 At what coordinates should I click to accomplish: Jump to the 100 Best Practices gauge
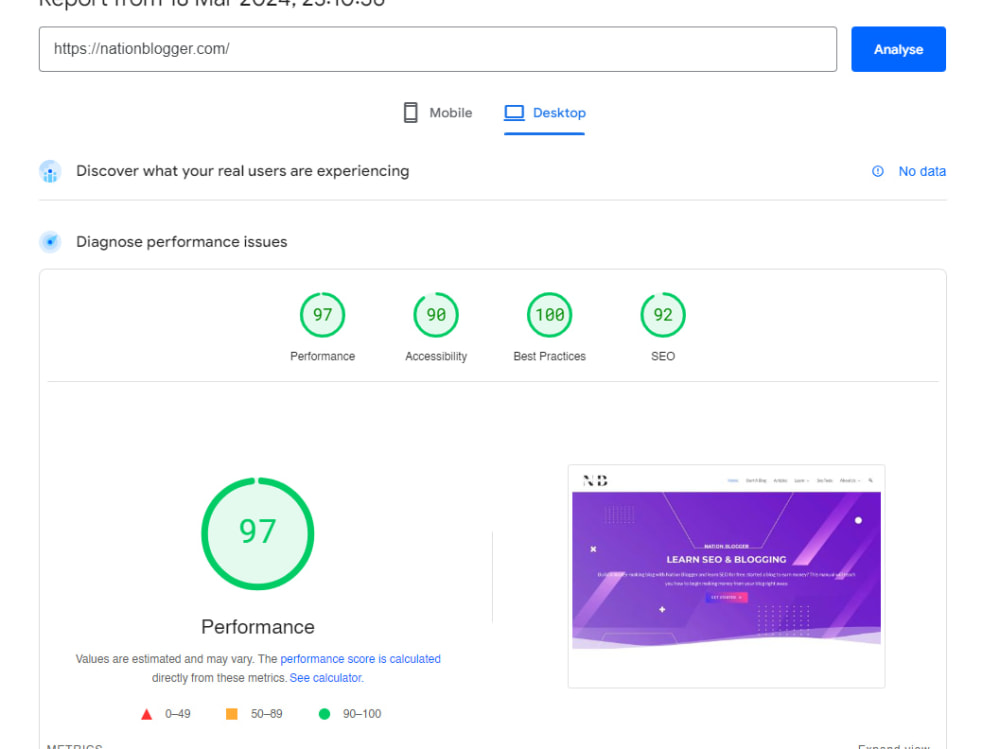coord(549,315)
